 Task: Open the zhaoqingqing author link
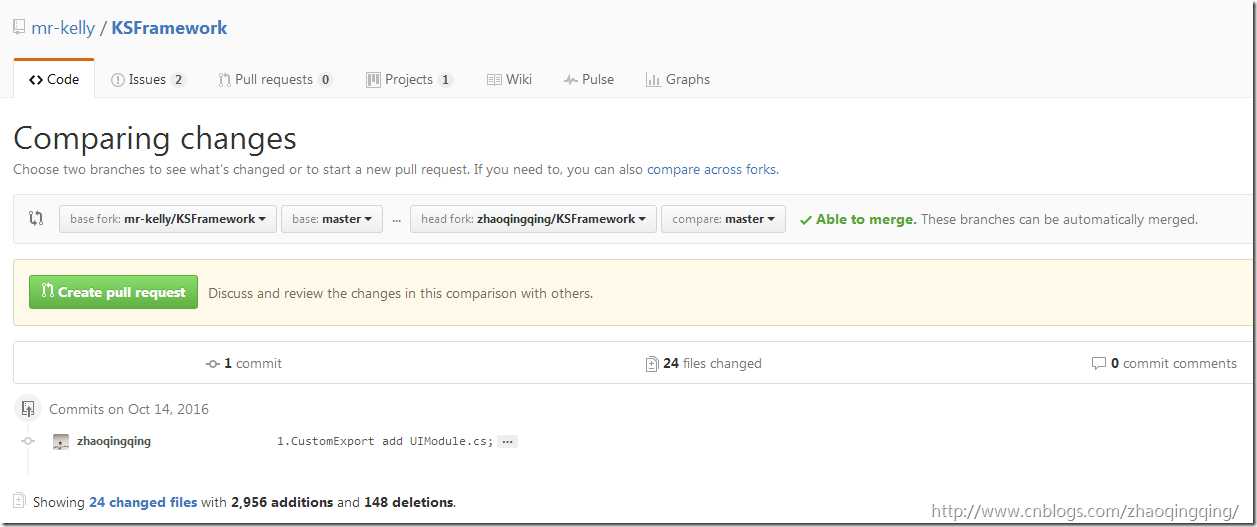click(x=114, y=440)
